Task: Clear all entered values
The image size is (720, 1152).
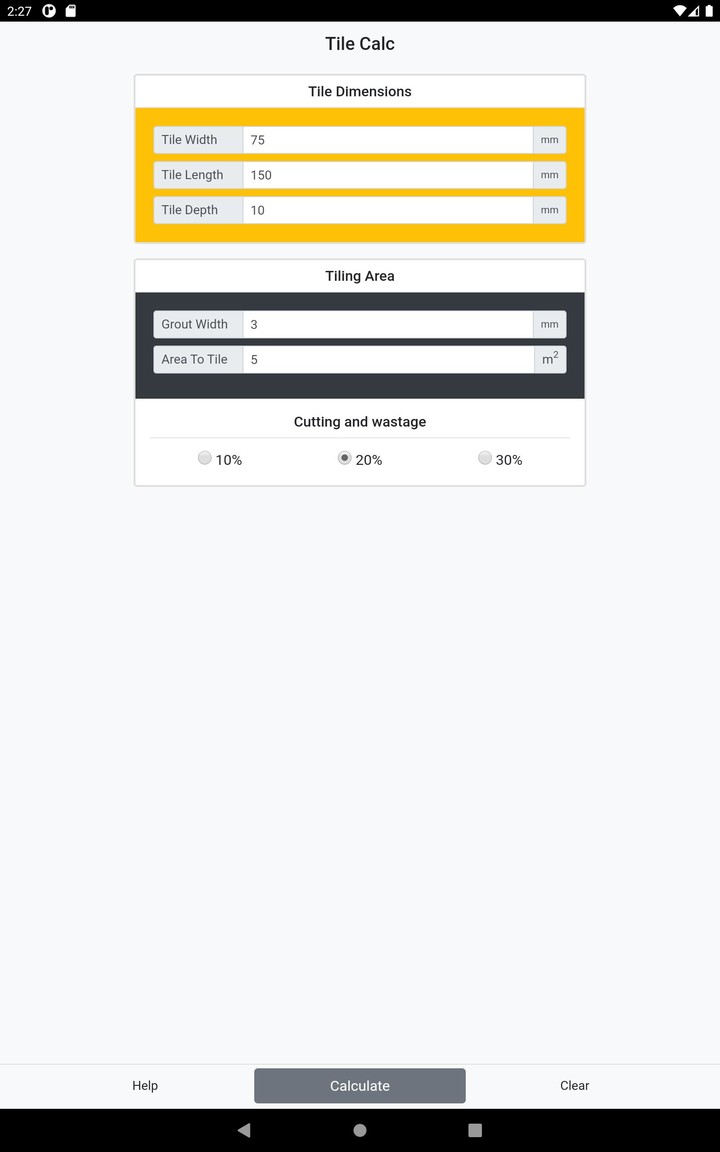Action: click(574, 1085)
